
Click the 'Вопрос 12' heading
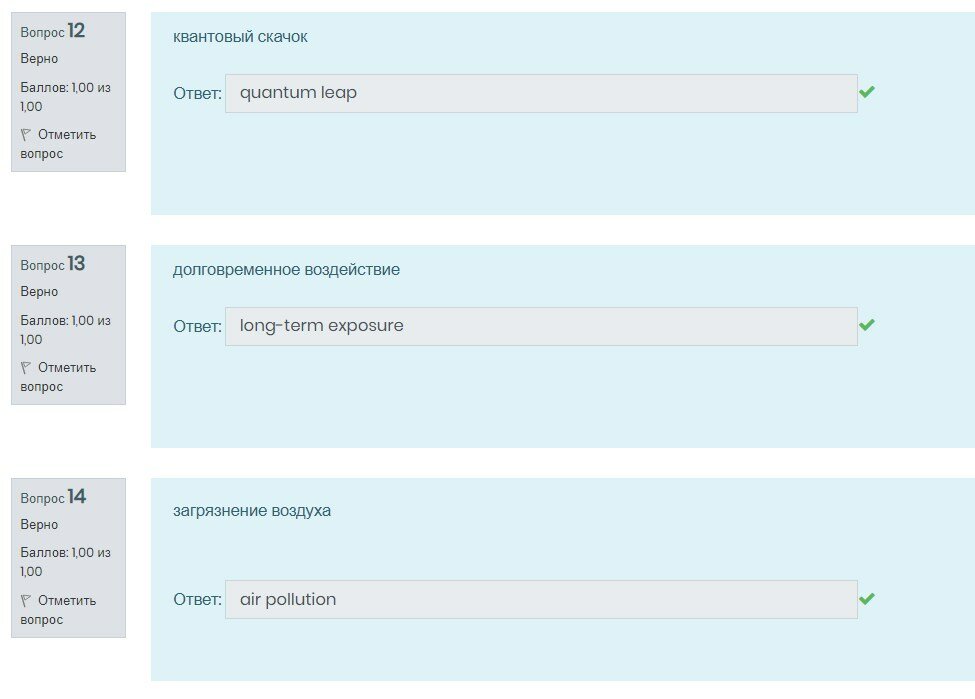(53, 32)
